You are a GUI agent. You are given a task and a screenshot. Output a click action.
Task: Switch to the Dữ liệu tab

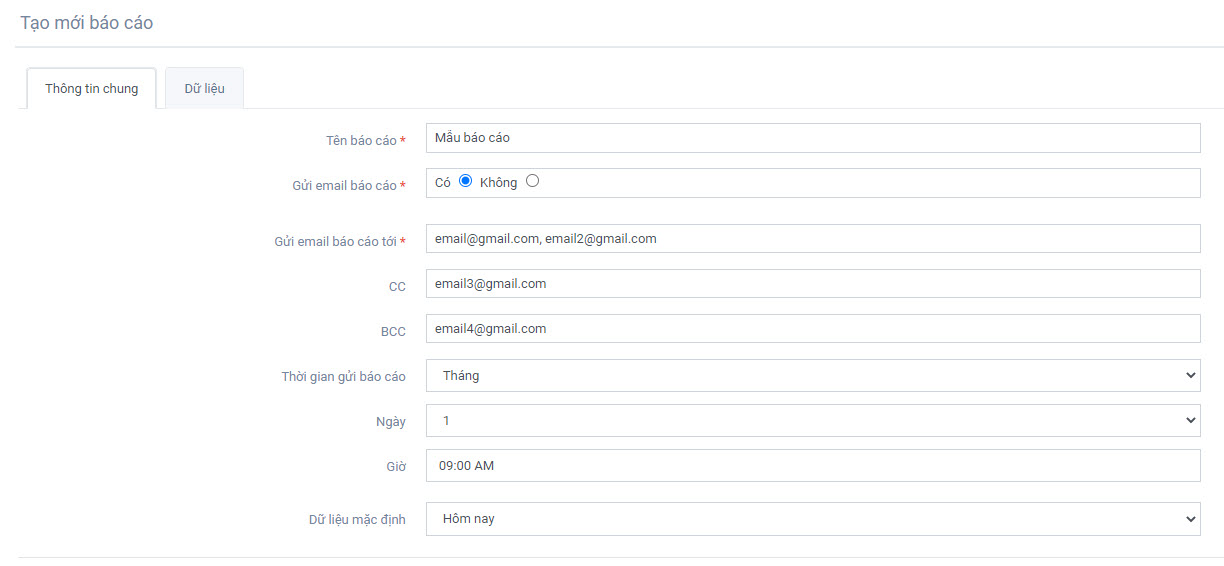click(x=204, y=88)
